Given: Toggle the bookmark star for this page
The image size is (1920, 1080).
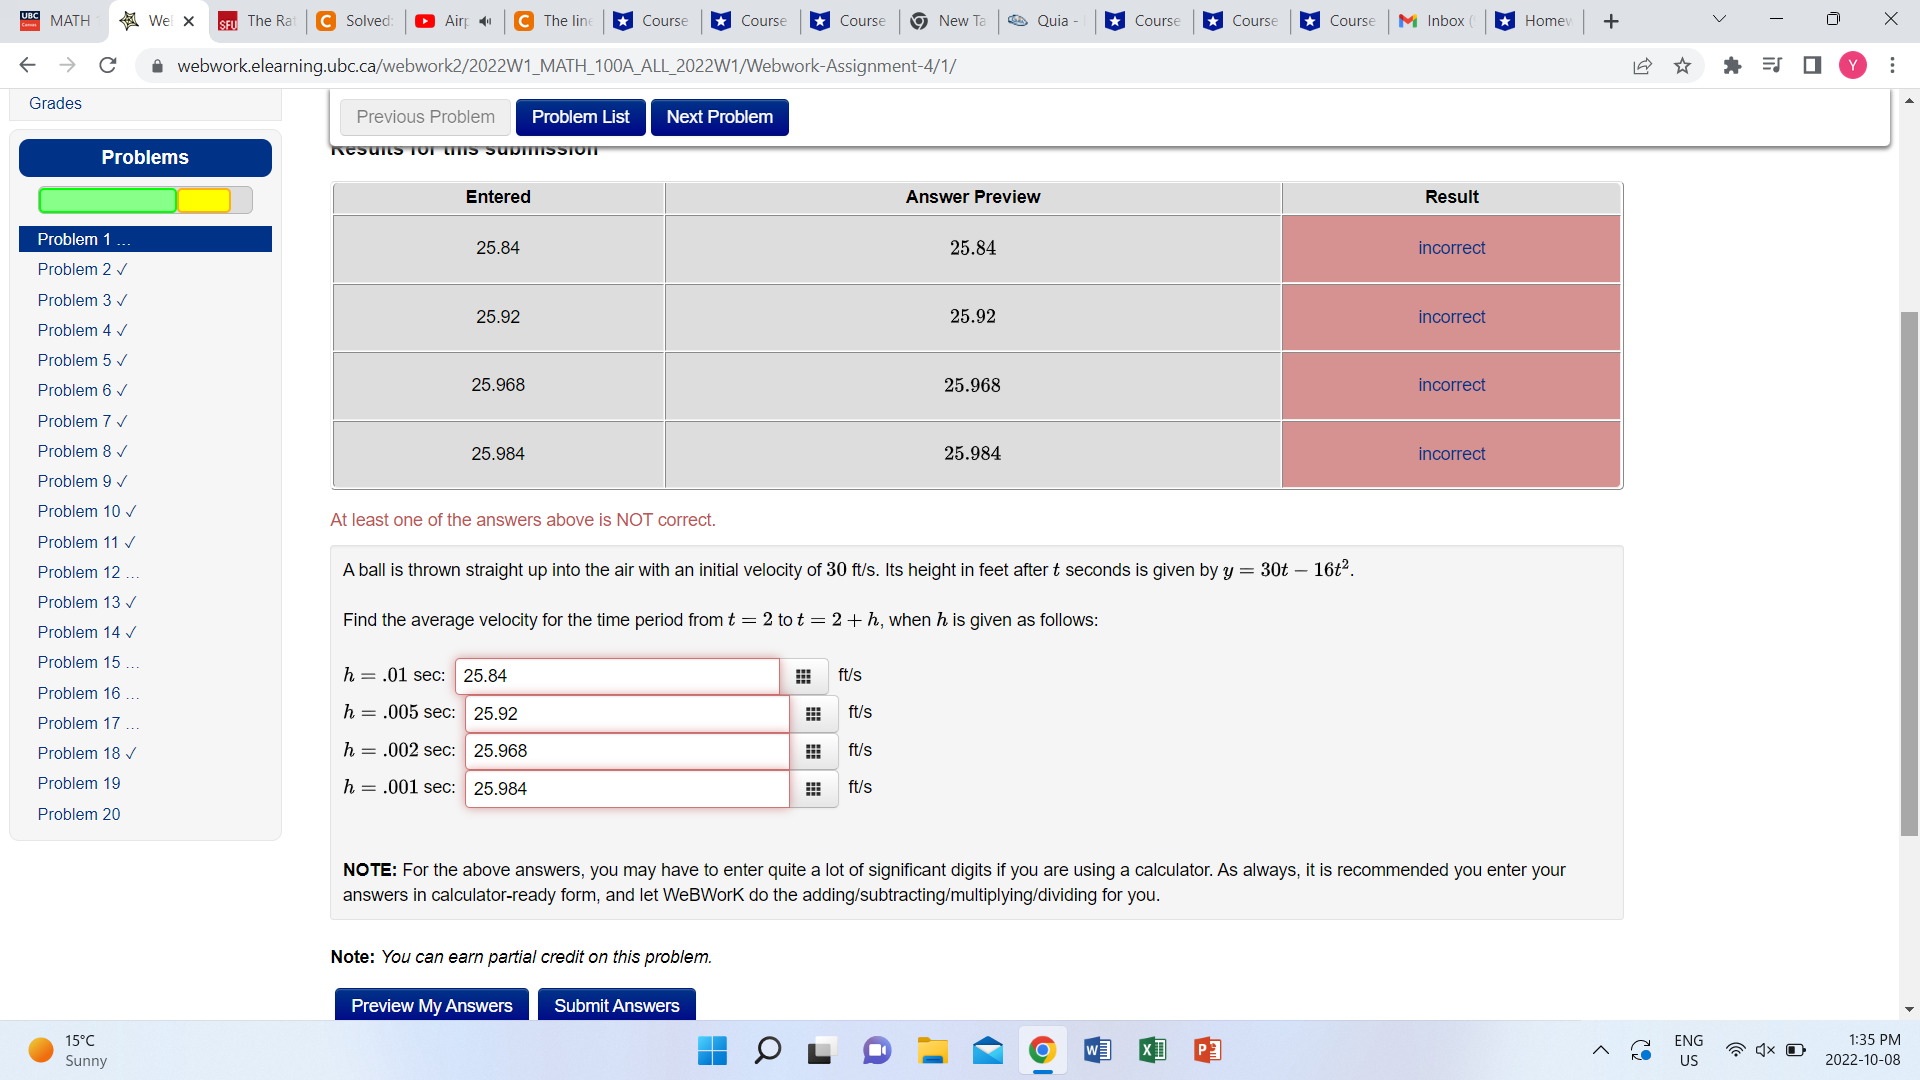Looking at the screenshot, I should (x=1682, y=65).
